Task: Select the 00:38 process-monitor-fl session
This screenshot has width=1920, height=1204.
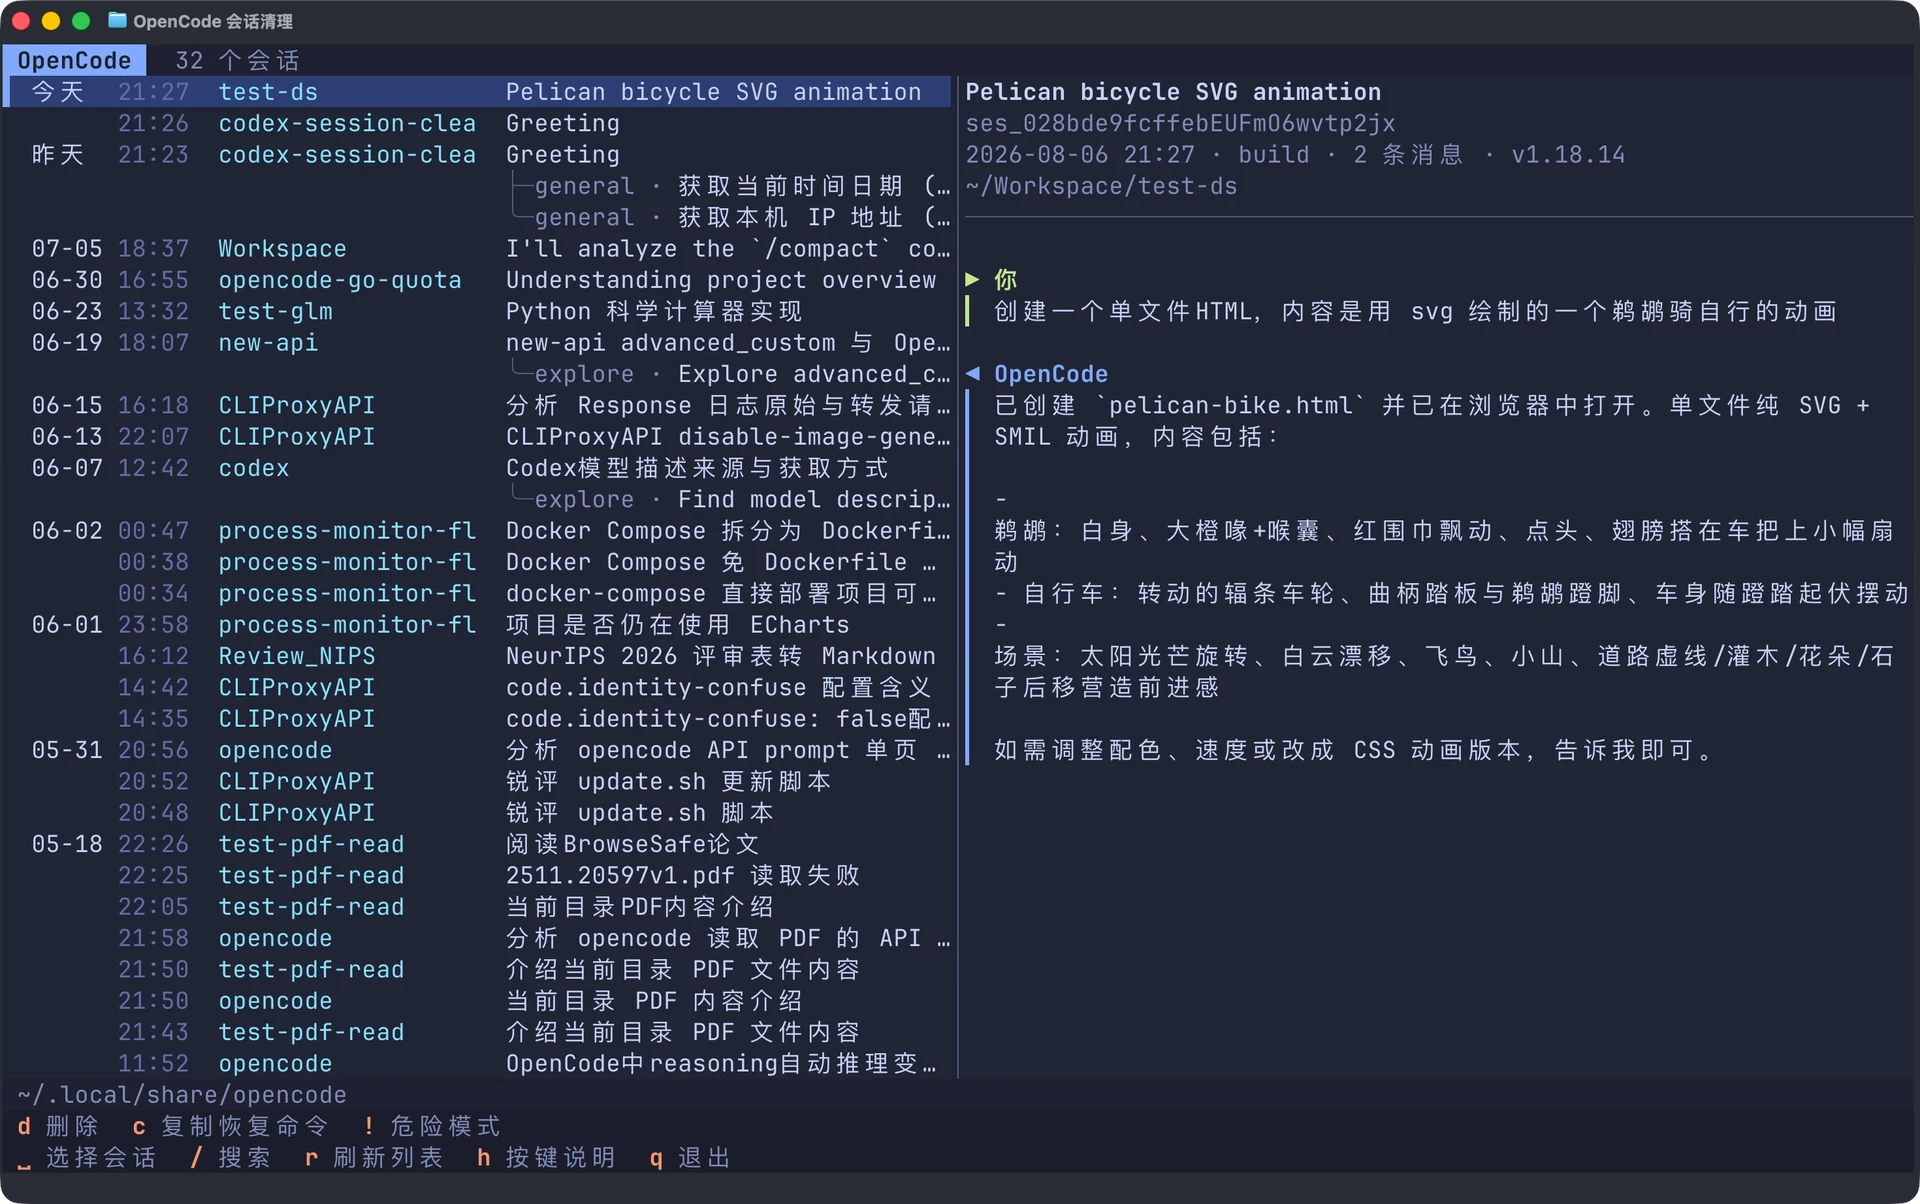Action: 479,562
